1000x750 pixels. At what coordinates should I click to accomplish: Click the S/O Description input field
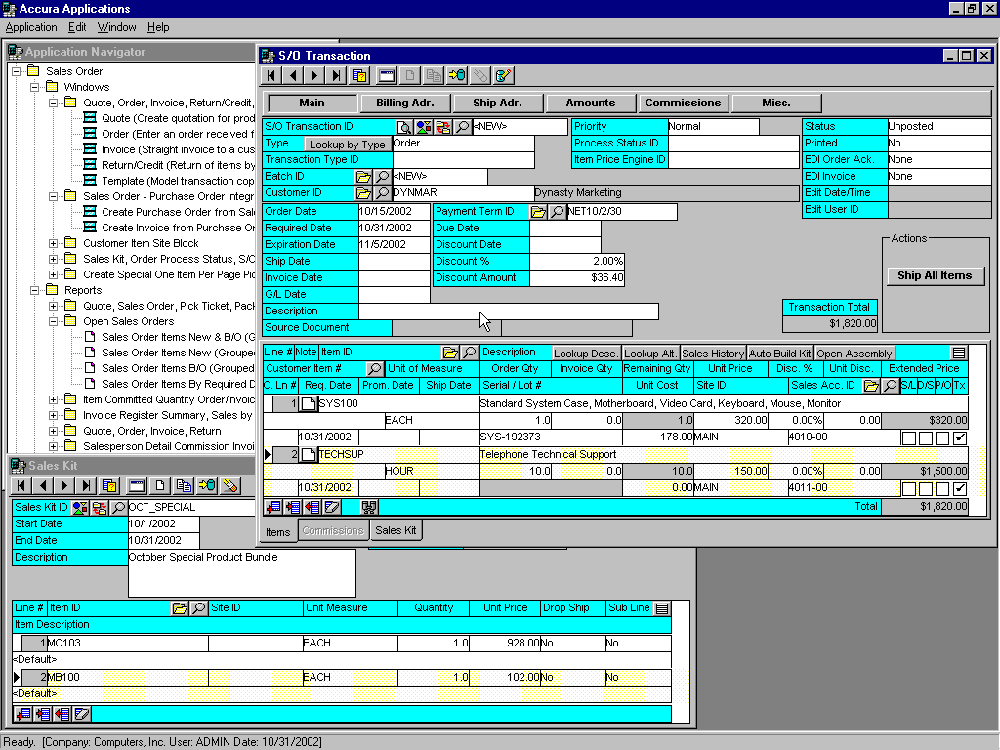click(x=508, y=311)
